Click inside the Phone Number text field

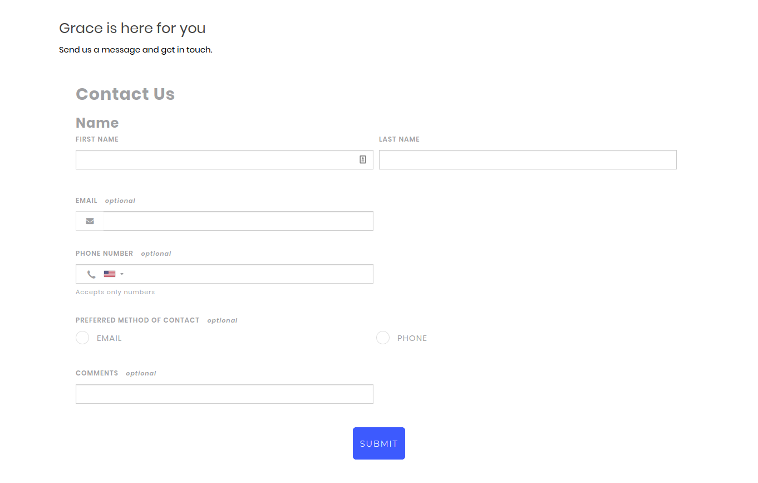click(250, 274)
